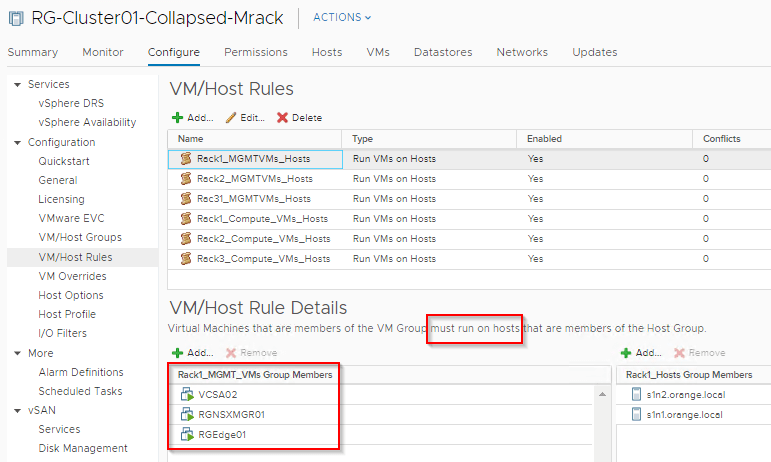Collapse the Services tree section at top
The image size is (771, 462).
coord(18,85)
